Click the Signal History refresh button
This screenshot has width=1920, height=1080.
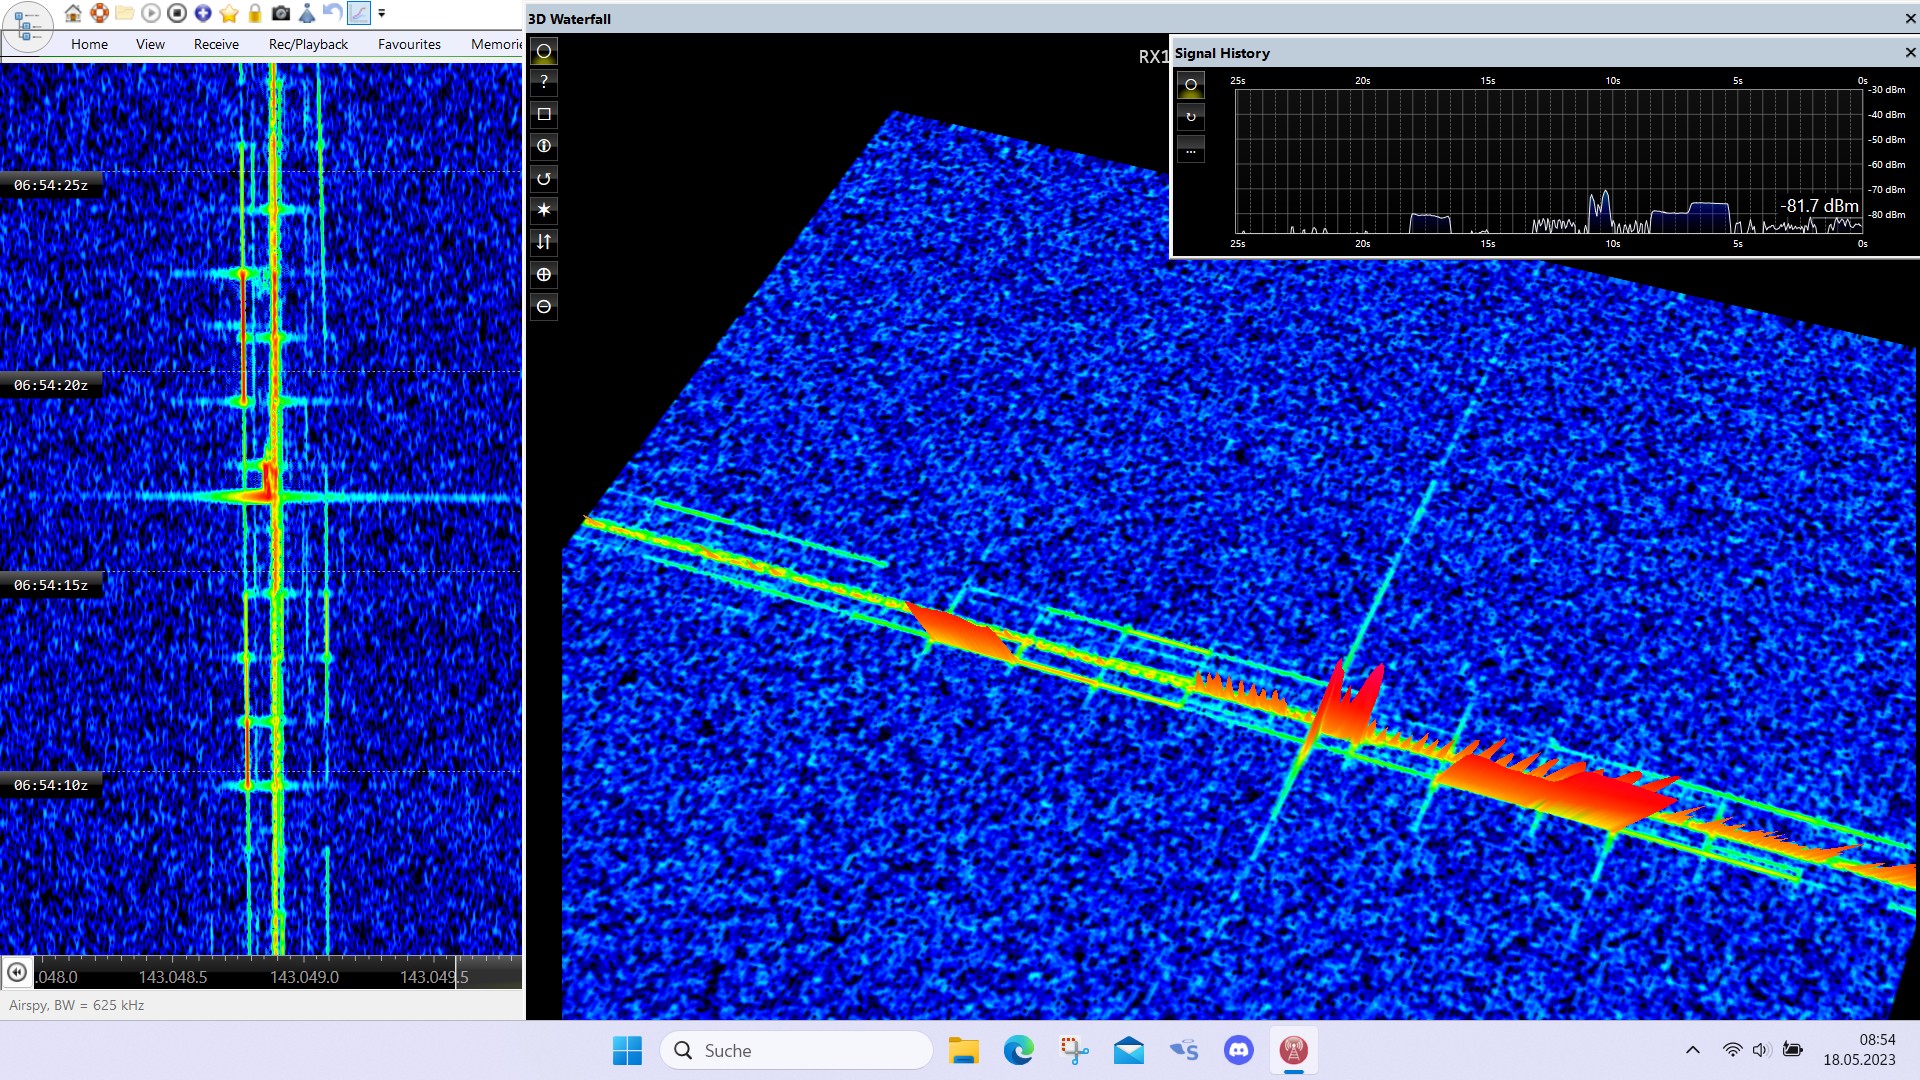(x=1191, y=117)
